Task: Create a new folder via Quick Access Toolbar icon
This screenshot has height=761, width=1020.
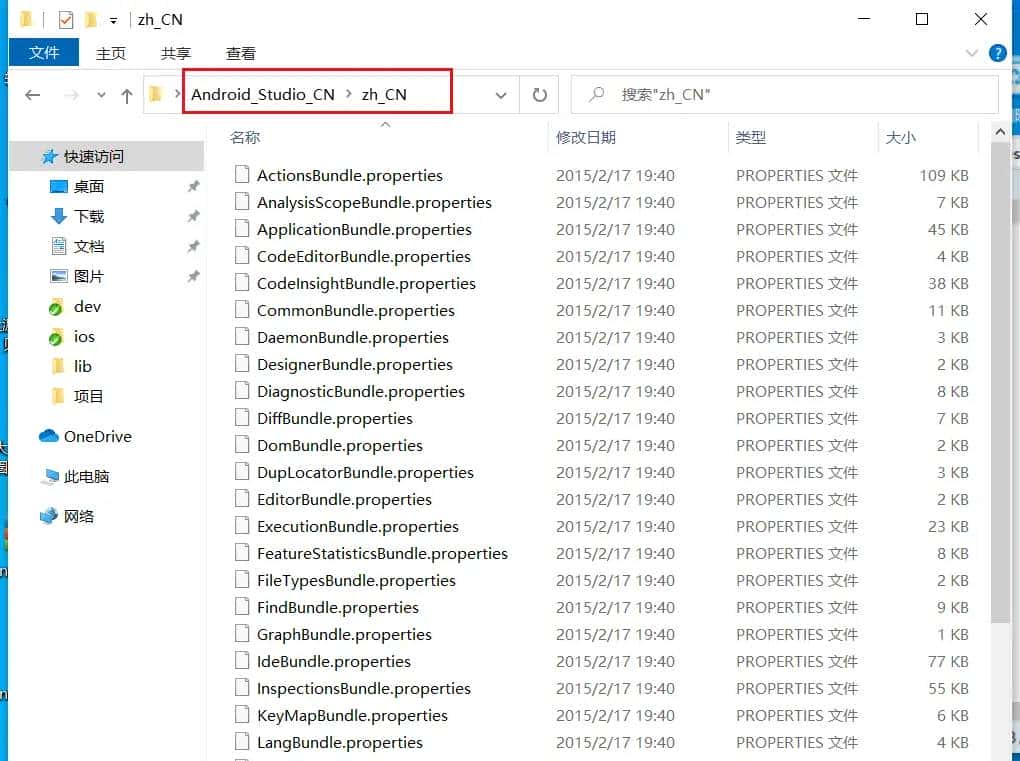Action: 92,18
